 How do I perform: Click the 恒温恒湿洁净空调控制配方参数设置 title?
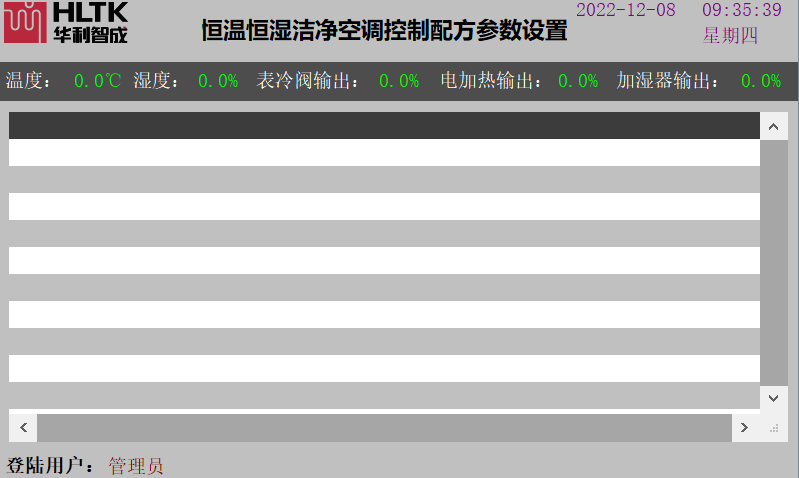tap(384, 31)
